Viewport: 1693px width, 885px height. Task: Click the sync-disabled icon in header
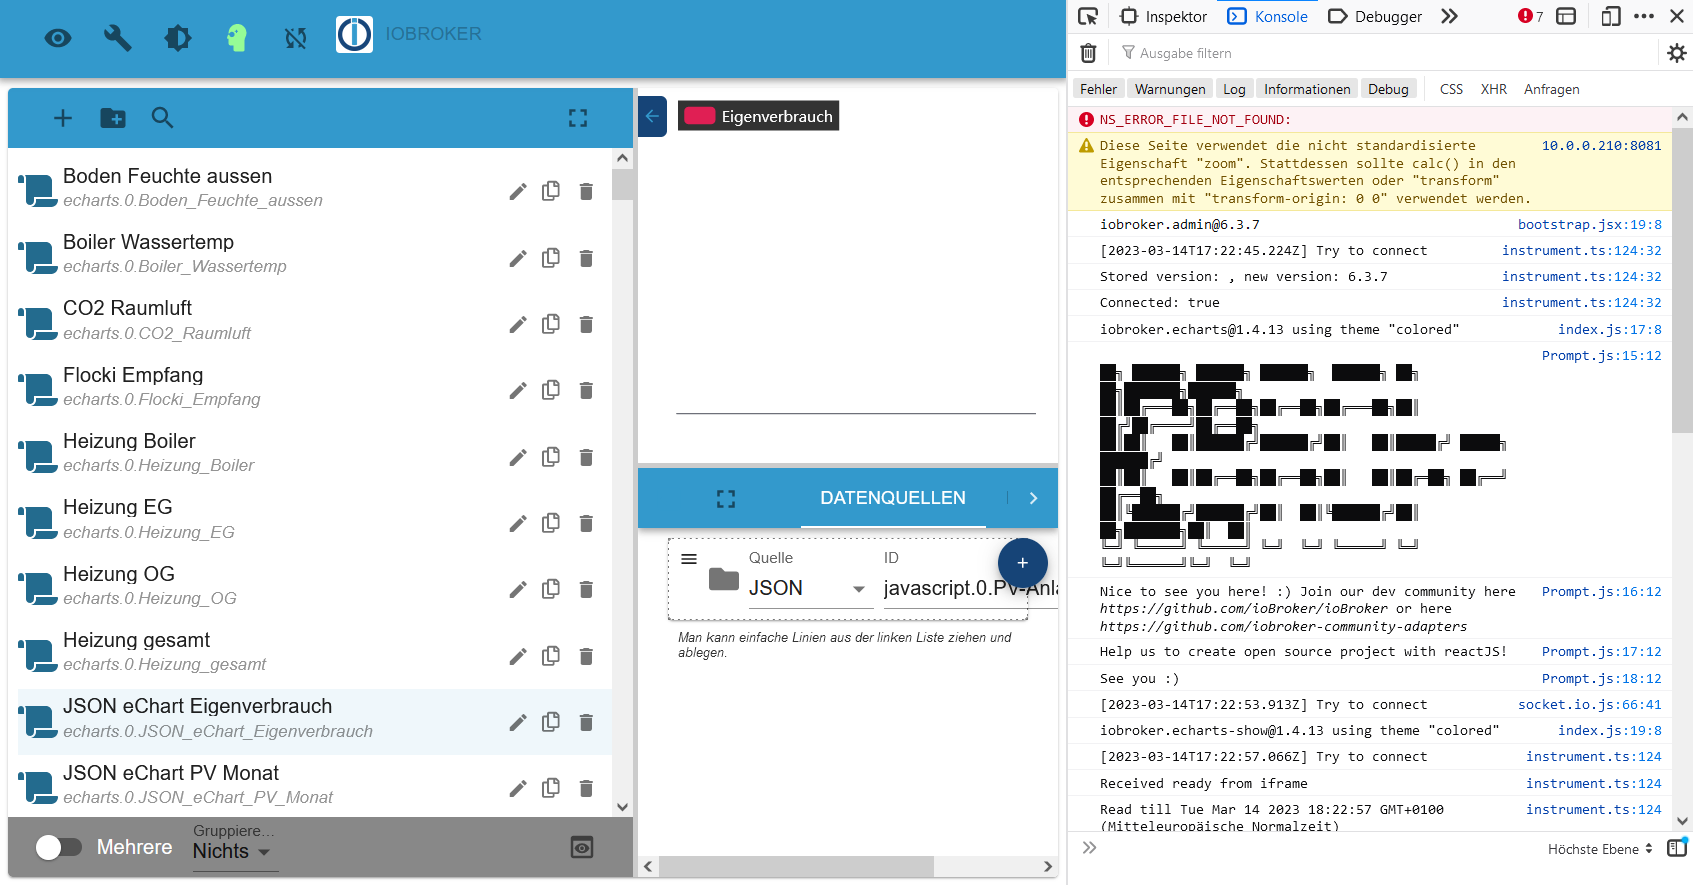pos(295,38)
